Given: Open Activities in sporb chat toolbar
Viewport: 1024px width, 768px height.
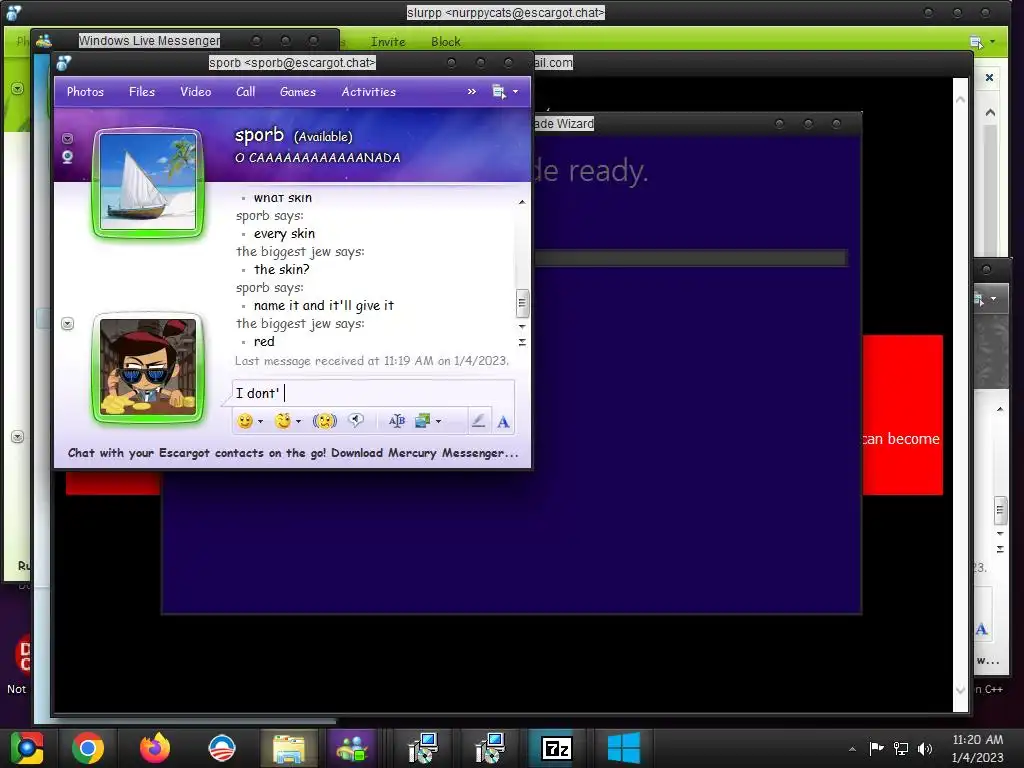Looking at the screenshot, I should click(368, 92).
